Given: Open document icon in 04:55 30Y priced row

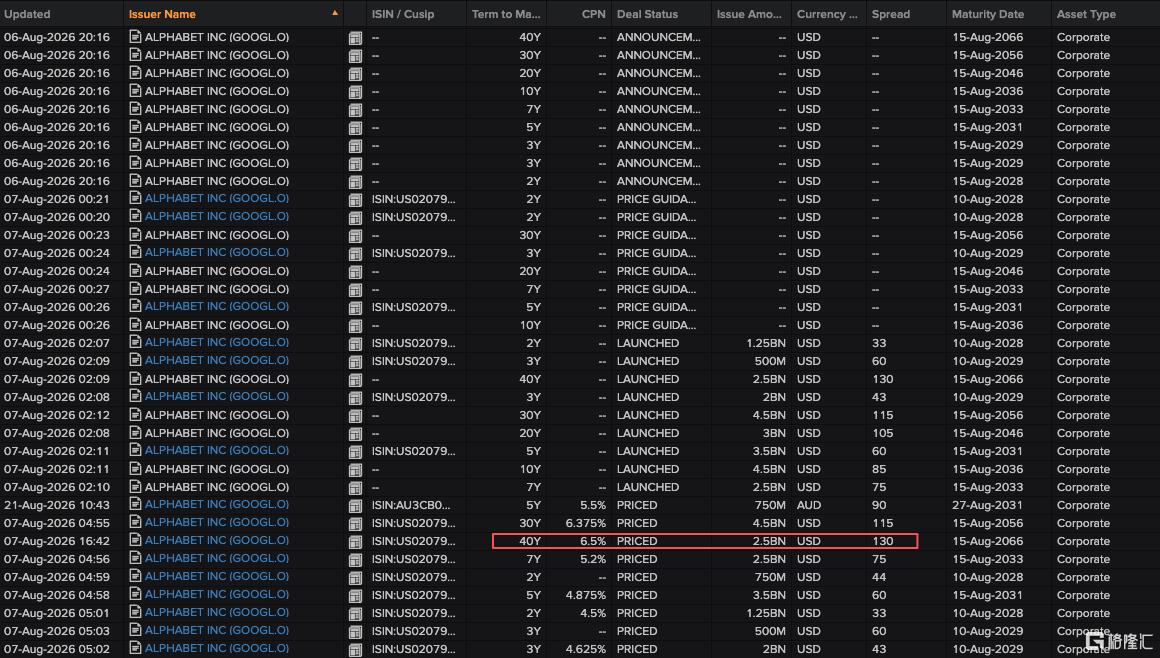Looking at the screenshot, I should pyautogui.click(x=135, y=522).
